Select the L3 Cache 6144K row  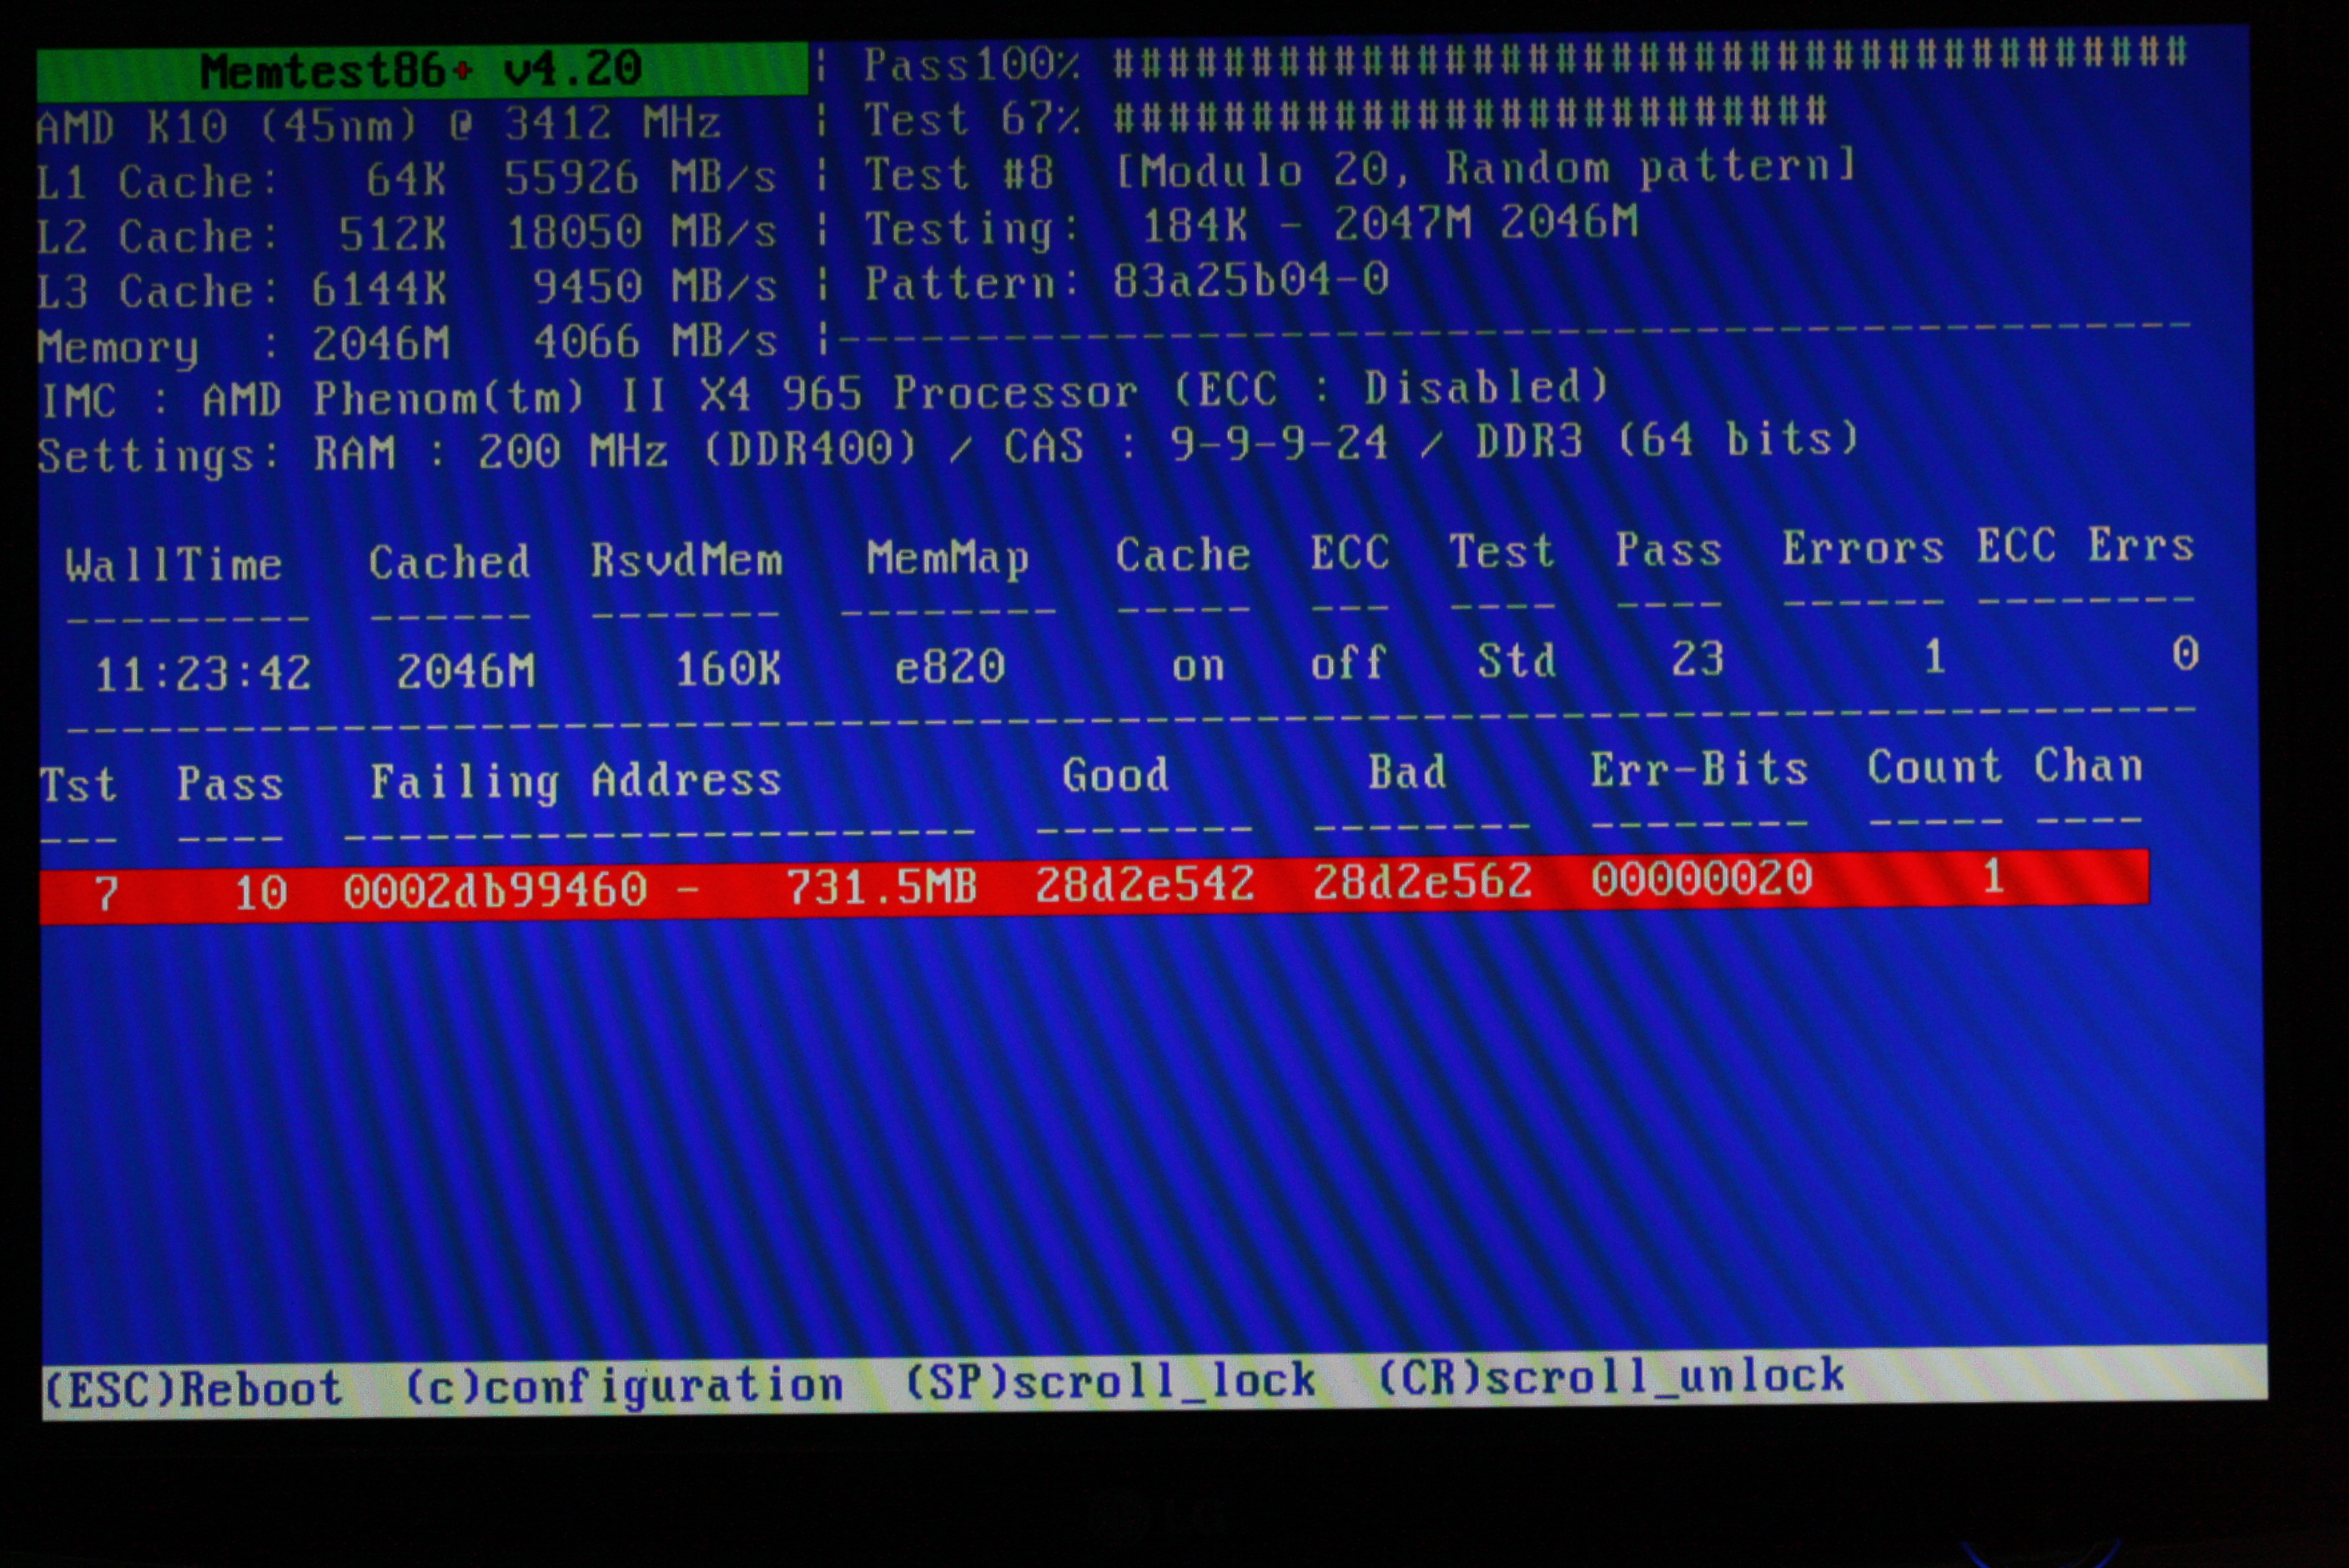tap(406, 290)
